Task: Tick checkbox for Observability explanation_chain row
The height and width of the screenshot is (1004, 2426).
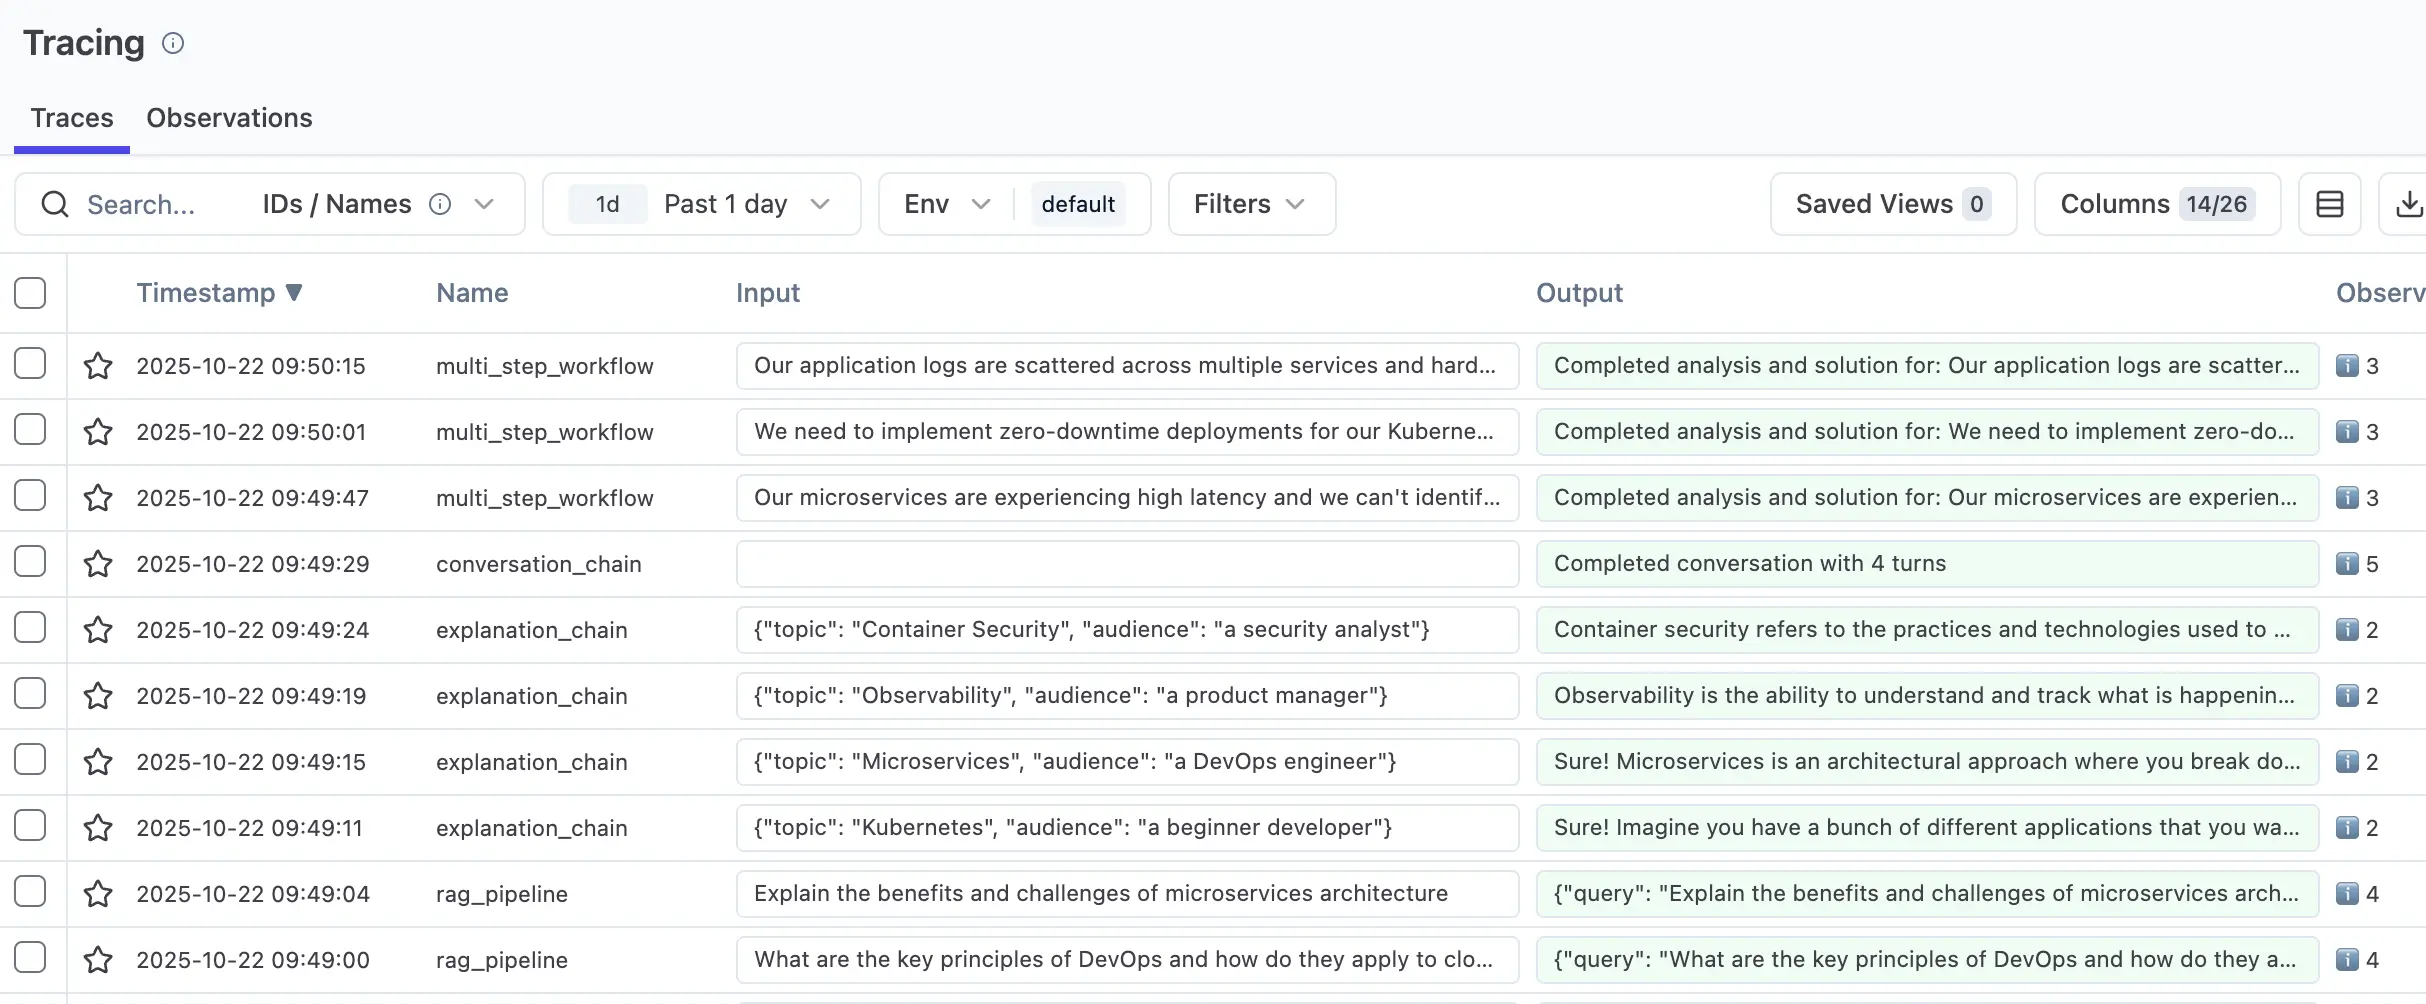Action: pyautogui.click(x=30, y=694)
